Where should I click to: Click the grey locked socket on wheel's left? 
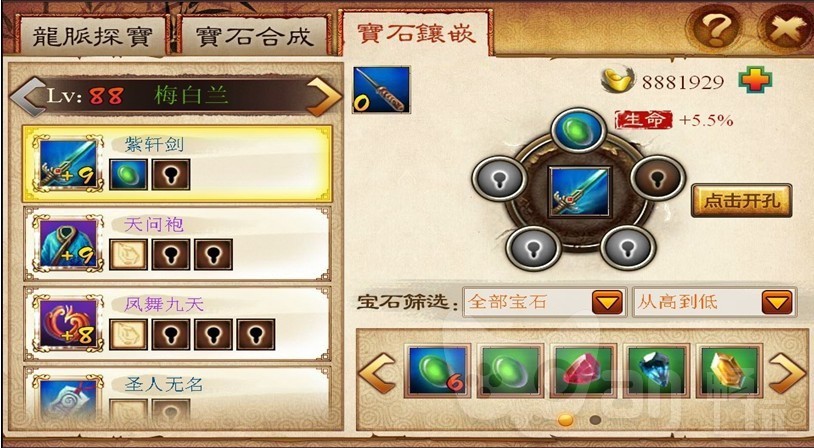pos(500,180)
